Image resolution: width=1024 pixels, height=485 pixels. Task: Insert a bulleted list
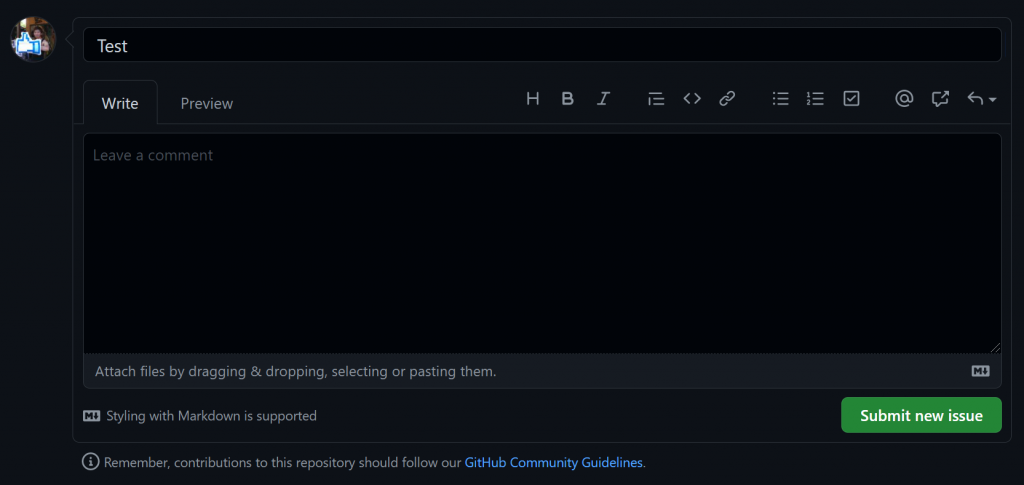tap(781, 98)
